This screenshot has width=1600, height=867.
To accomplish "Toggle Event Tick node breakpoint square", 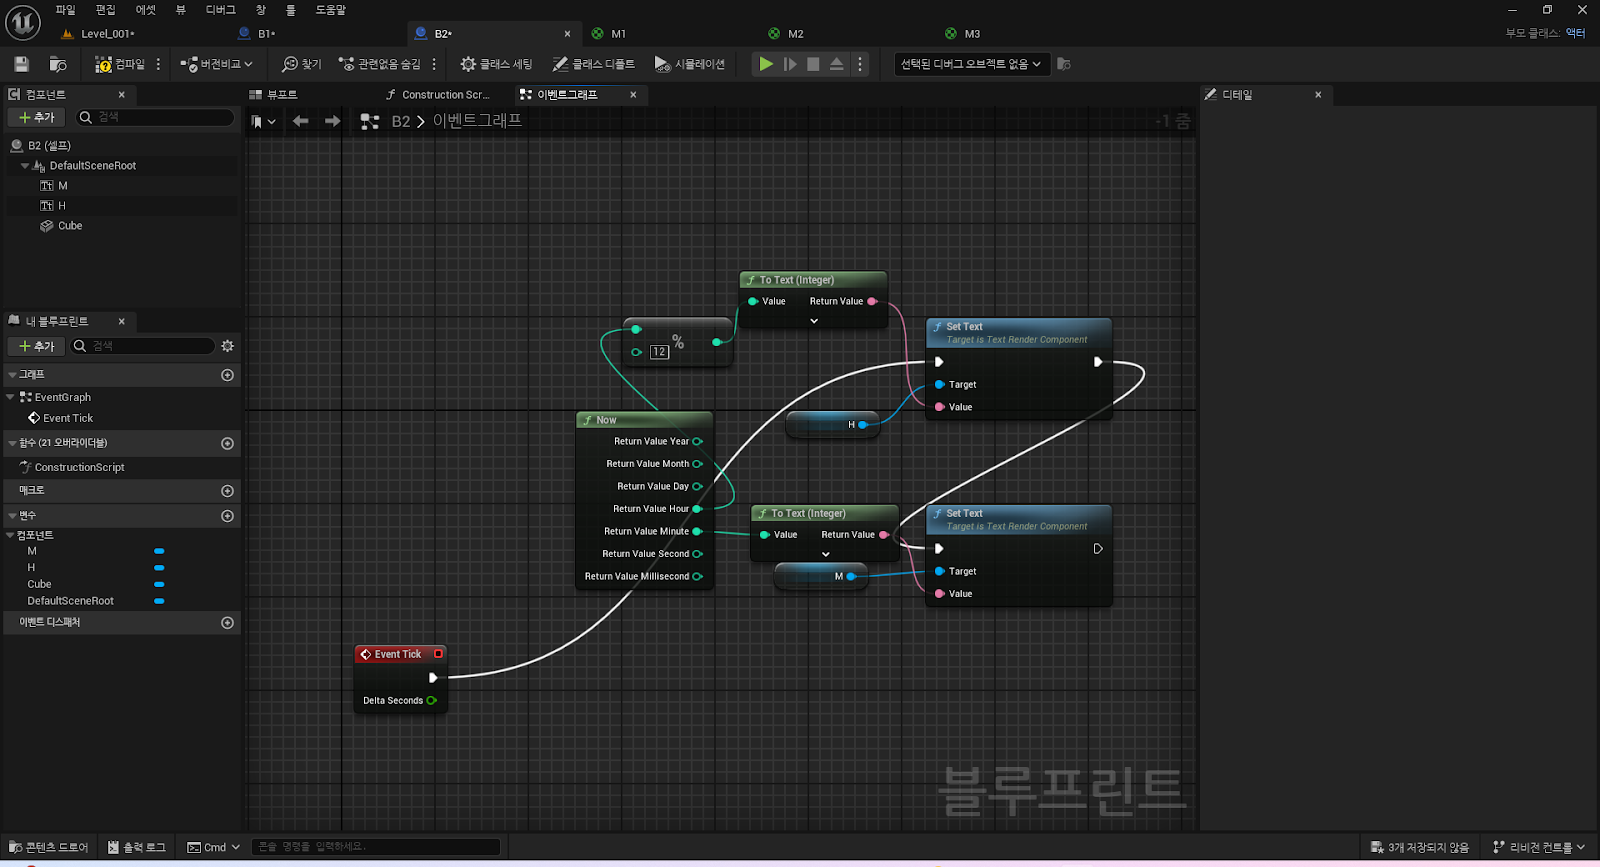I will click(438, 654).
